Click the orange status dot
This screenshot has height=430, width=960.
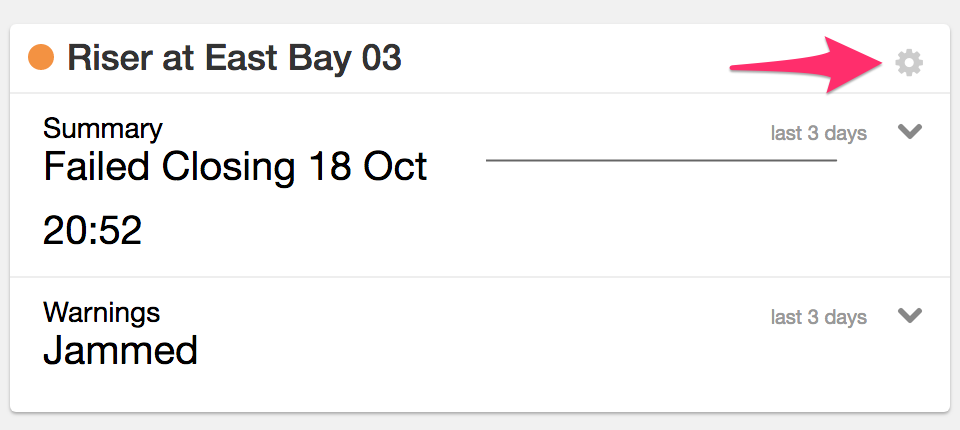pyautogui.click(x=41, y=58)
